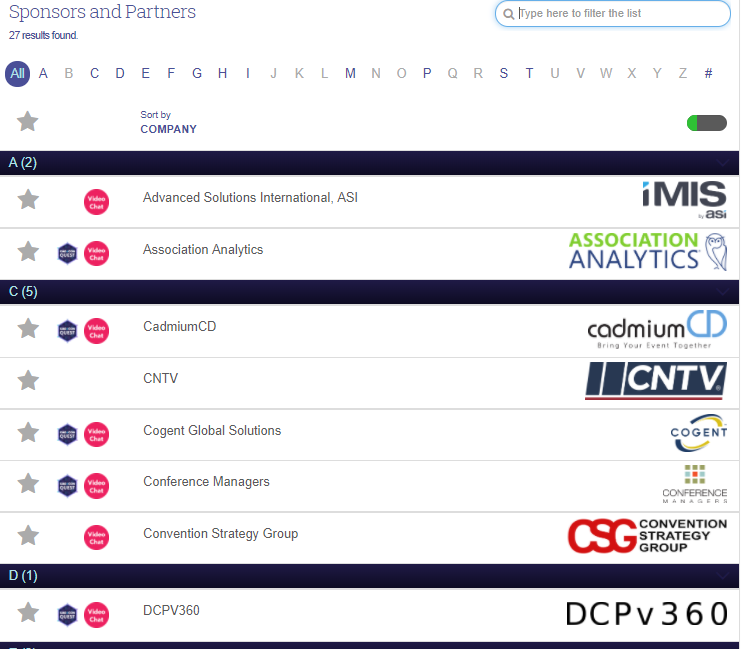Mark Cogent Global Solutions as favorite

click(28, 432)
